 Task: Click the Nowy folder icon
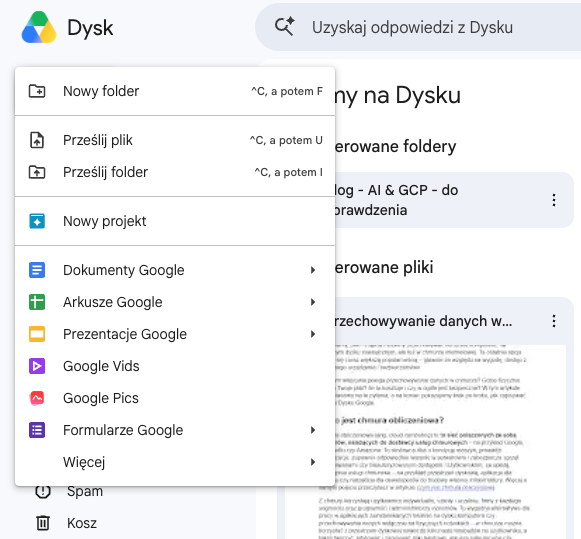click(37, 91)
